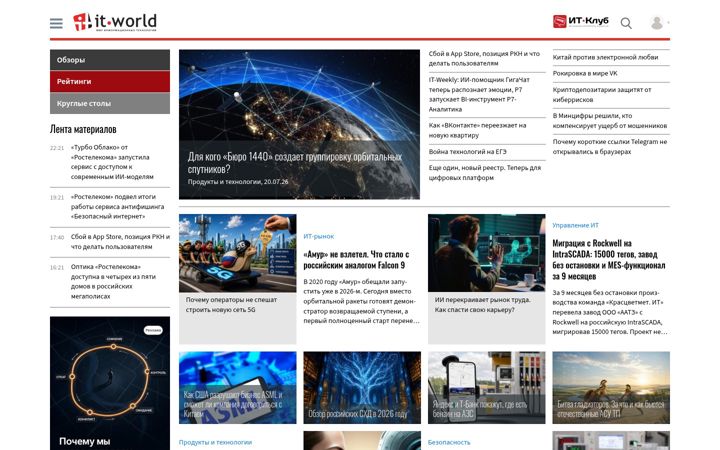Click the IntraSCADA article summary paragraph
Screen dimensions: 720x450
coord(610,312)
